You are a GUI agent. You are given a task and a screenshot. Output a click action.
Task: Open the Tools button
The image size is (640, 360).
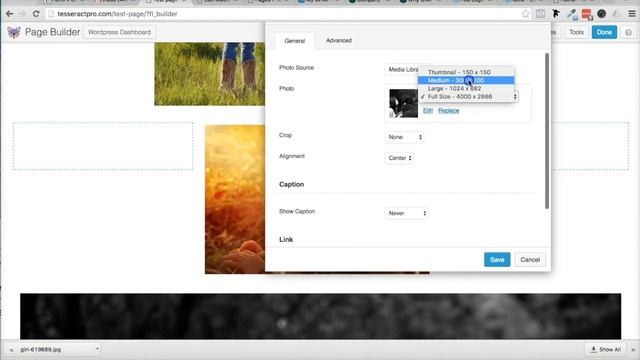click(576, 32)
